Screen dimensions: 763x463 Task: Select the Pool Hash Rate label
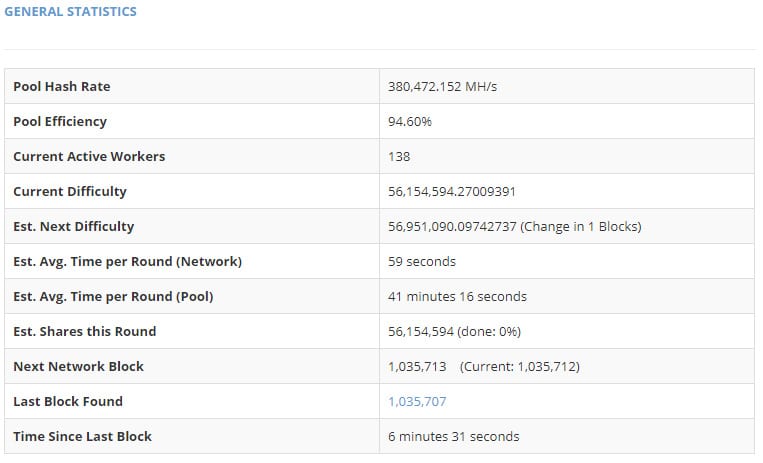pos(62,86)
